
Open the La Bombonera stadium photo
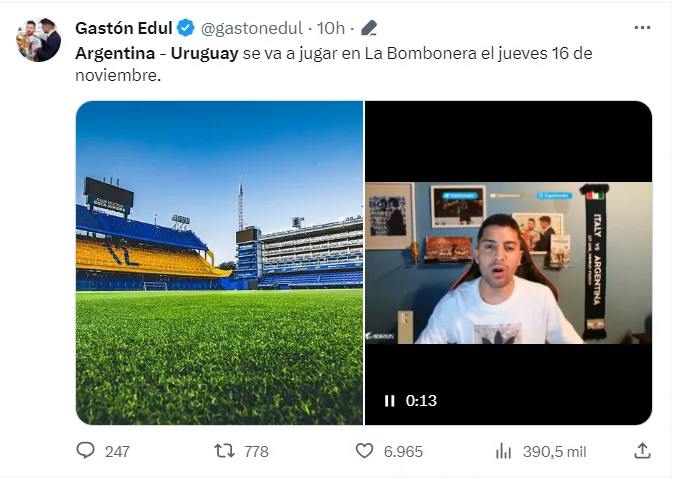click(x=219, y=262)
